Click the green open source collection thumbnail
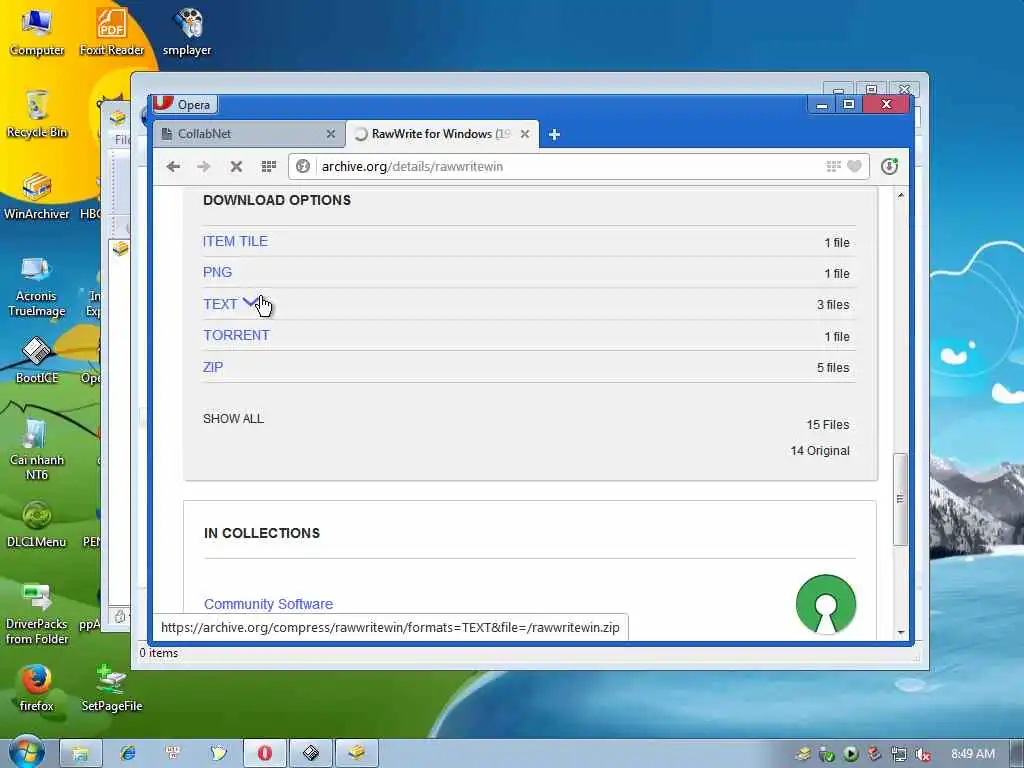The image size is (1024, 768). pos(825,604)
